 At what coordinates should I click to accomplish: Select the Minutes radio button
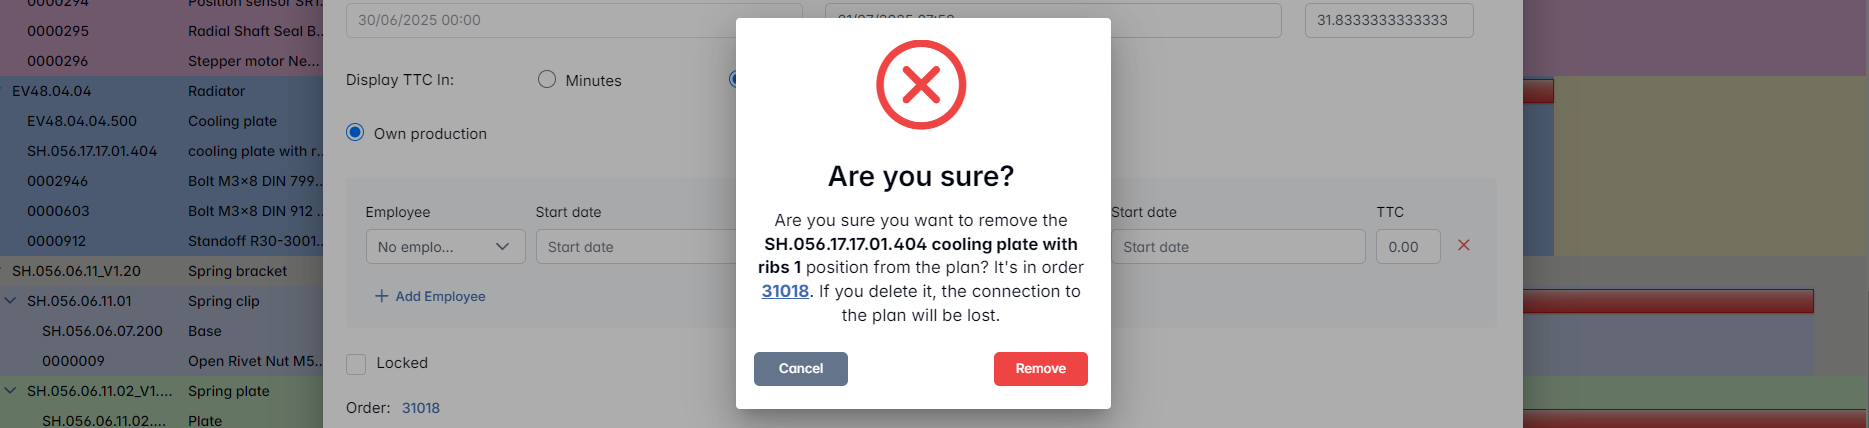(x=547, y=80)
